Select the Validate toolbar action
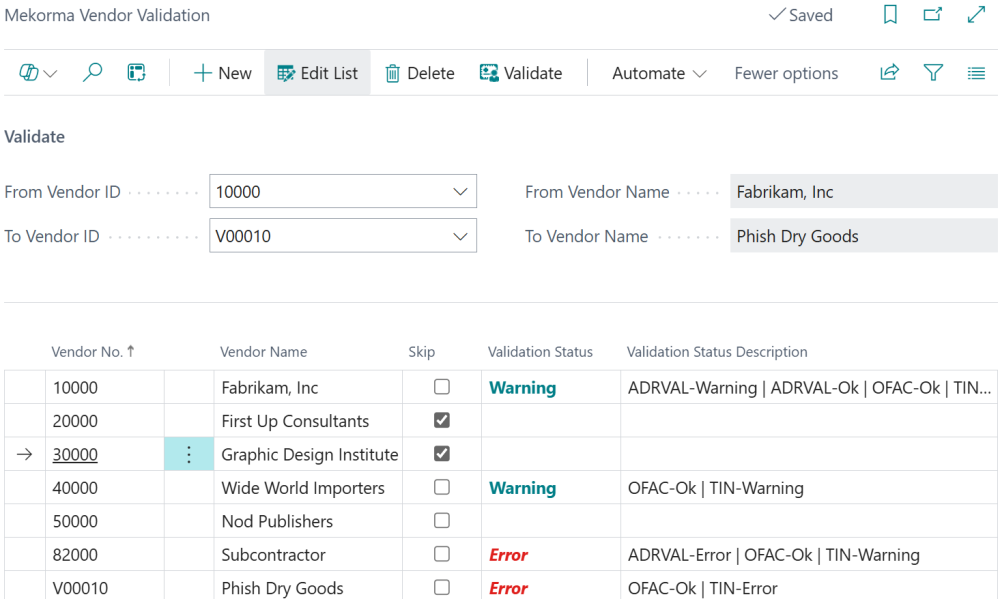The image size is (1000, 599). point(522,72)
